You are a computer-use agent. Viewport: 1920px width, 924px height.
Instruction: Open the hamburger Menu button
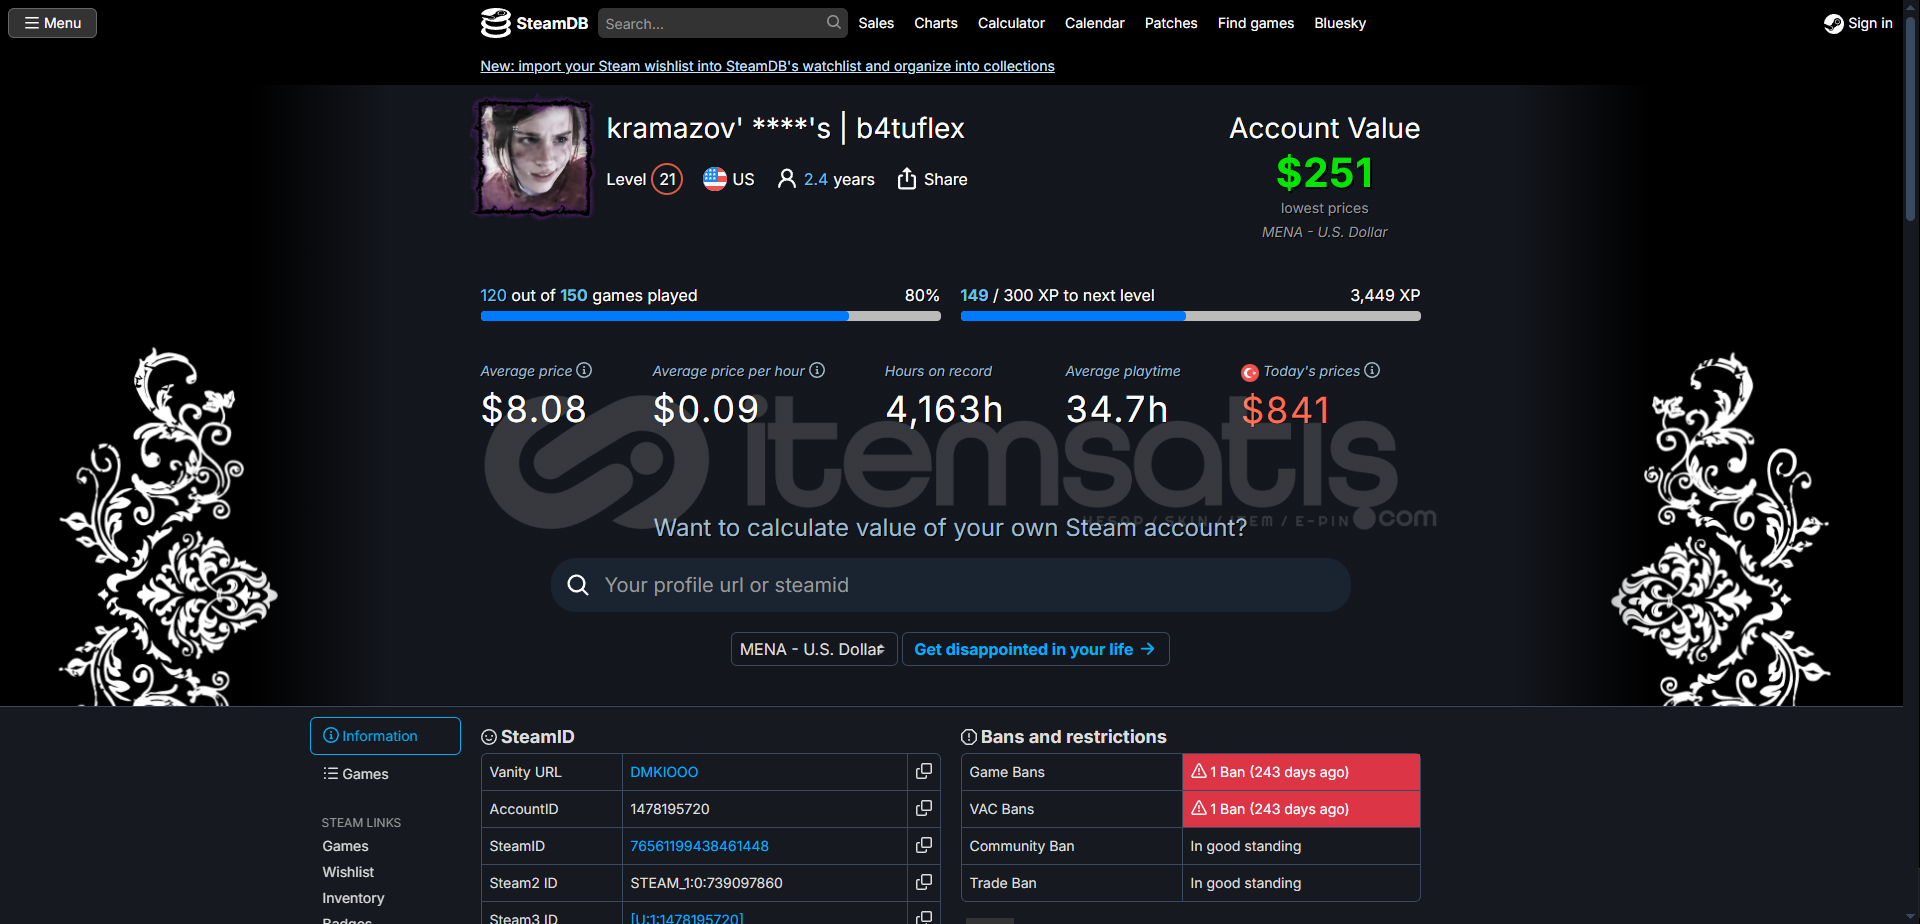click(53, 23)
